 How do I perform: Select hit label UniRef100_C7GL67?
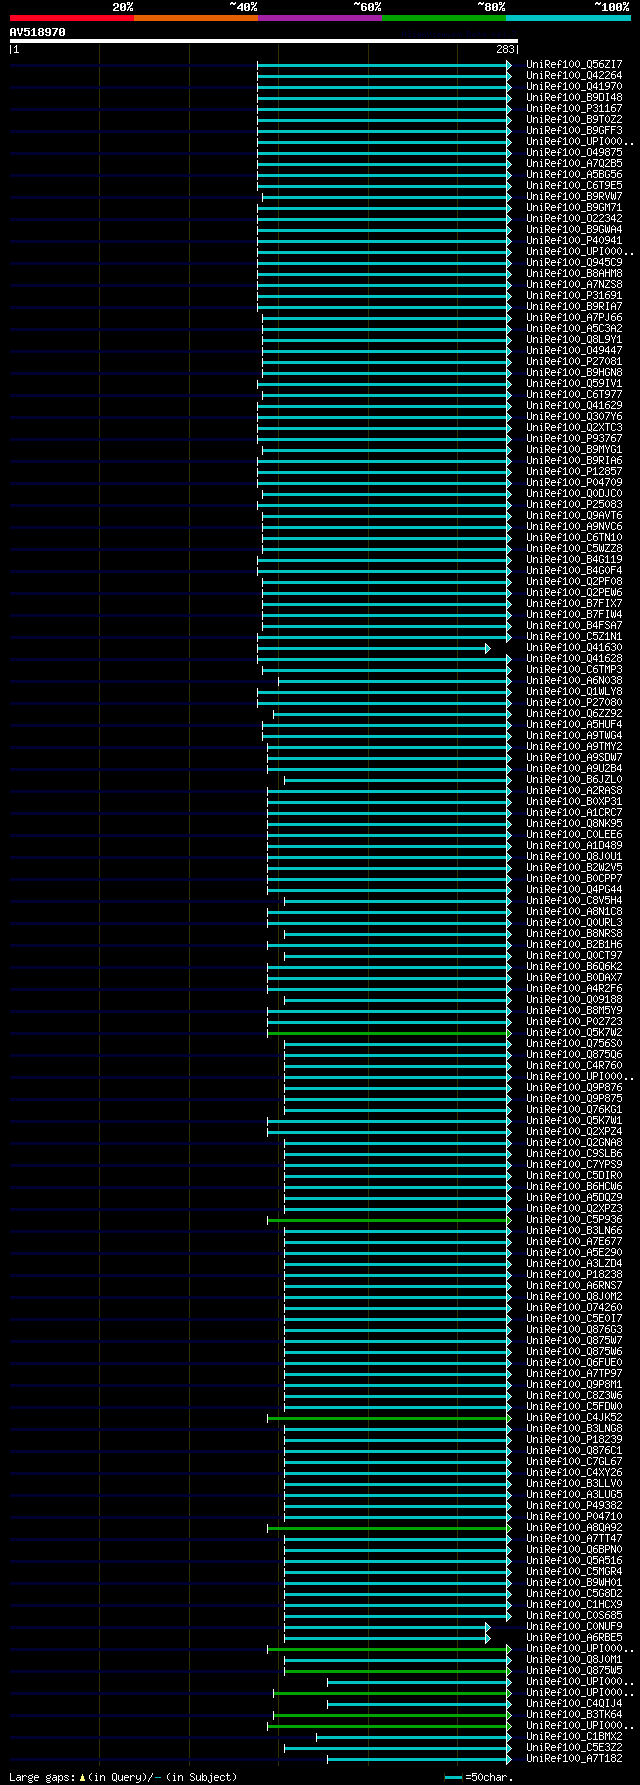(x=574, y=1461)
